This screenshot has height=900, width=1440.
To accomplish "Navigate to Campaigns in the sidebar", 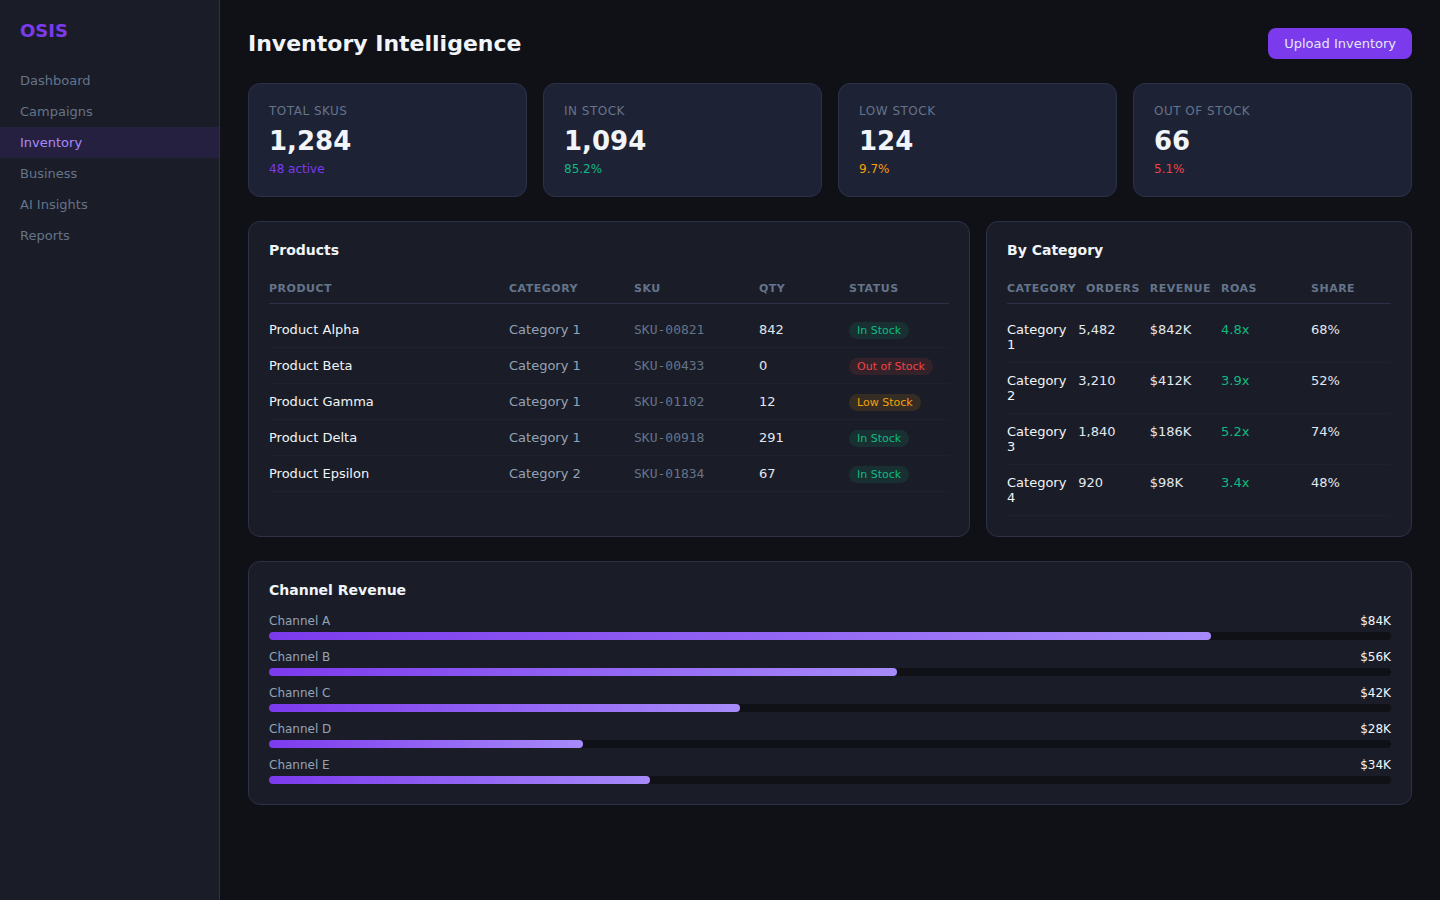I will click(56, 111).
